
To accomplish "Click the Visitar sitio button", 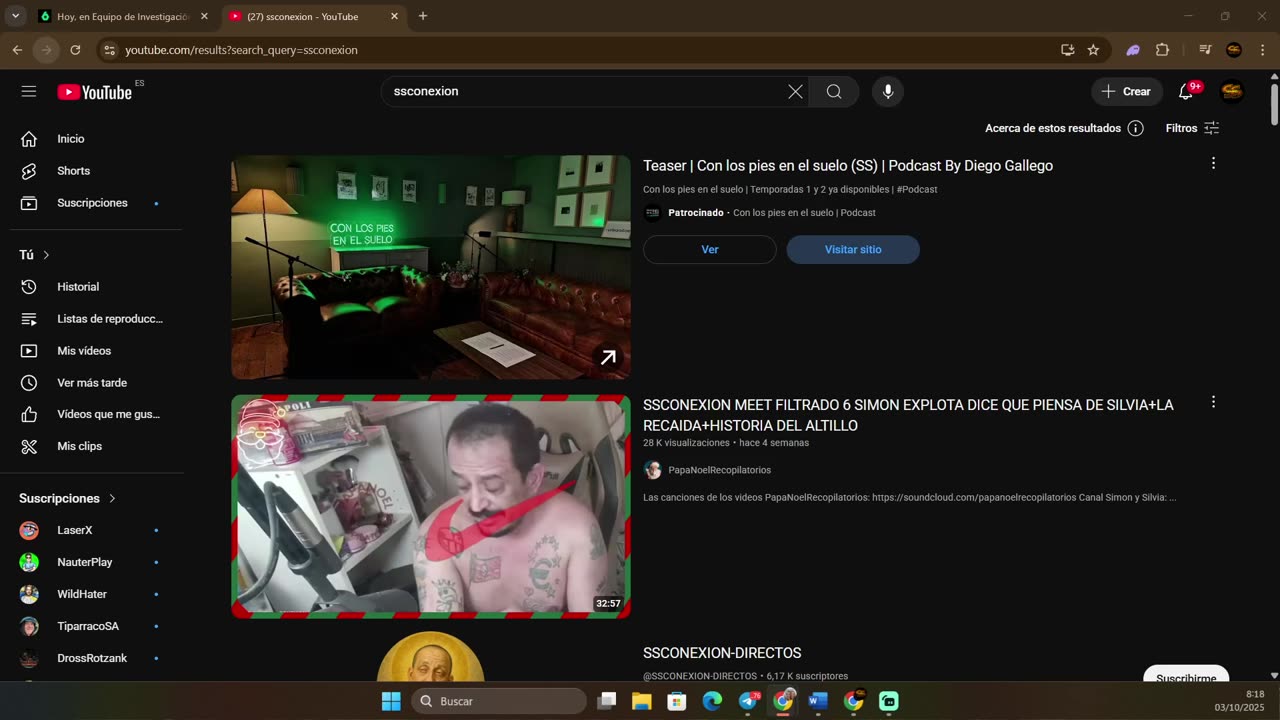I will 853,249.
